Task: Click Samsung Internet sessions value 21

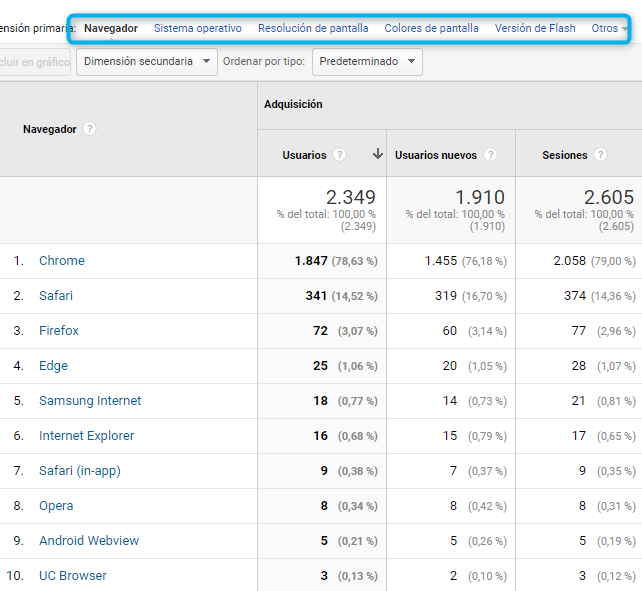Action: click(579, 401)
